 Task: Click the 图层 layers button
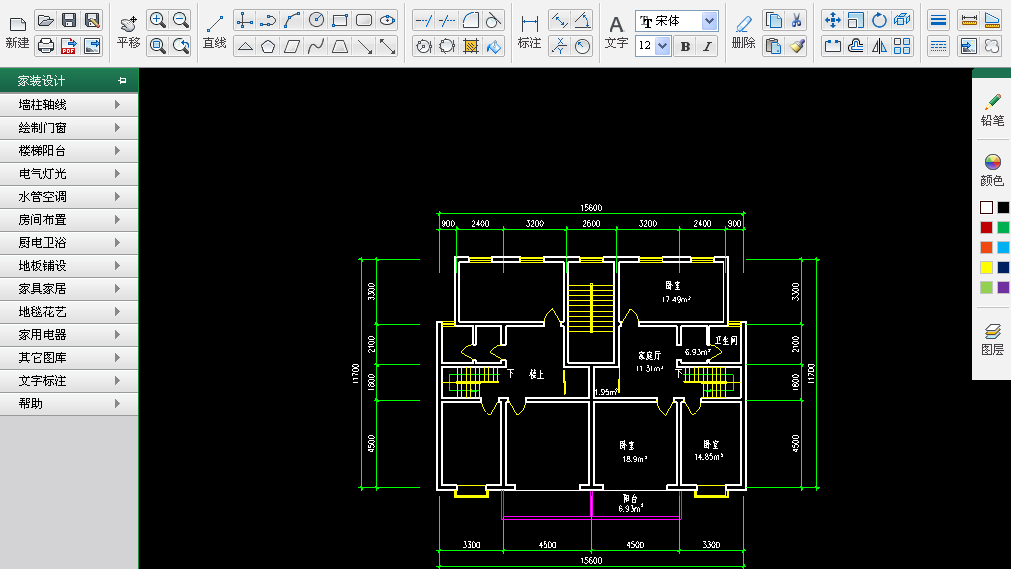click(992, 339)
